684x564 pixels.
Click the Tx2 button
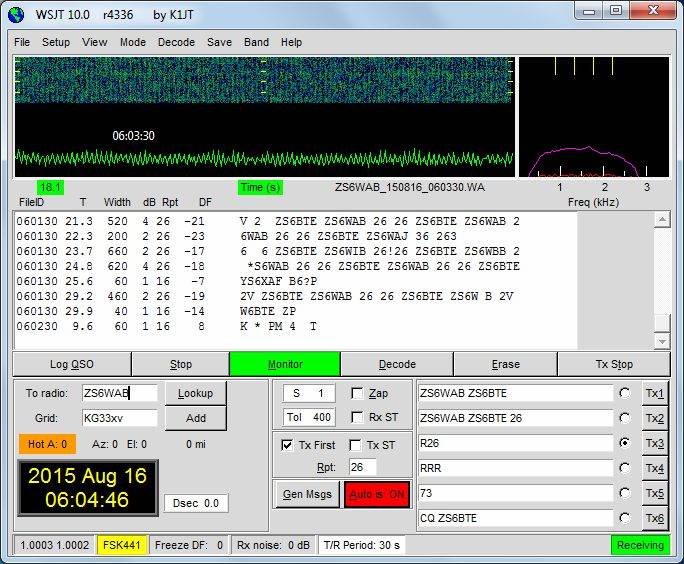(x=654, y=418)
